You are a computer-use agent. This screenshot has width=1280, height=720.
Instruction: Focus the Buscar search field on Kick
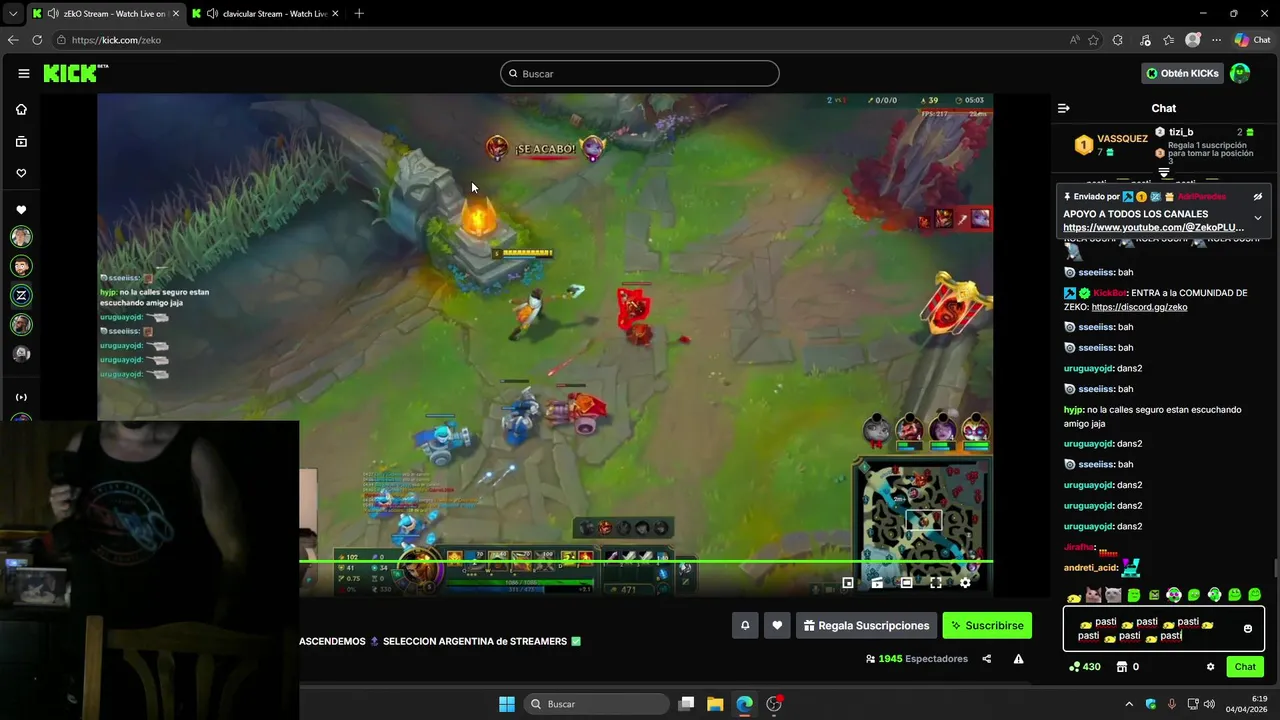(640, 73)
